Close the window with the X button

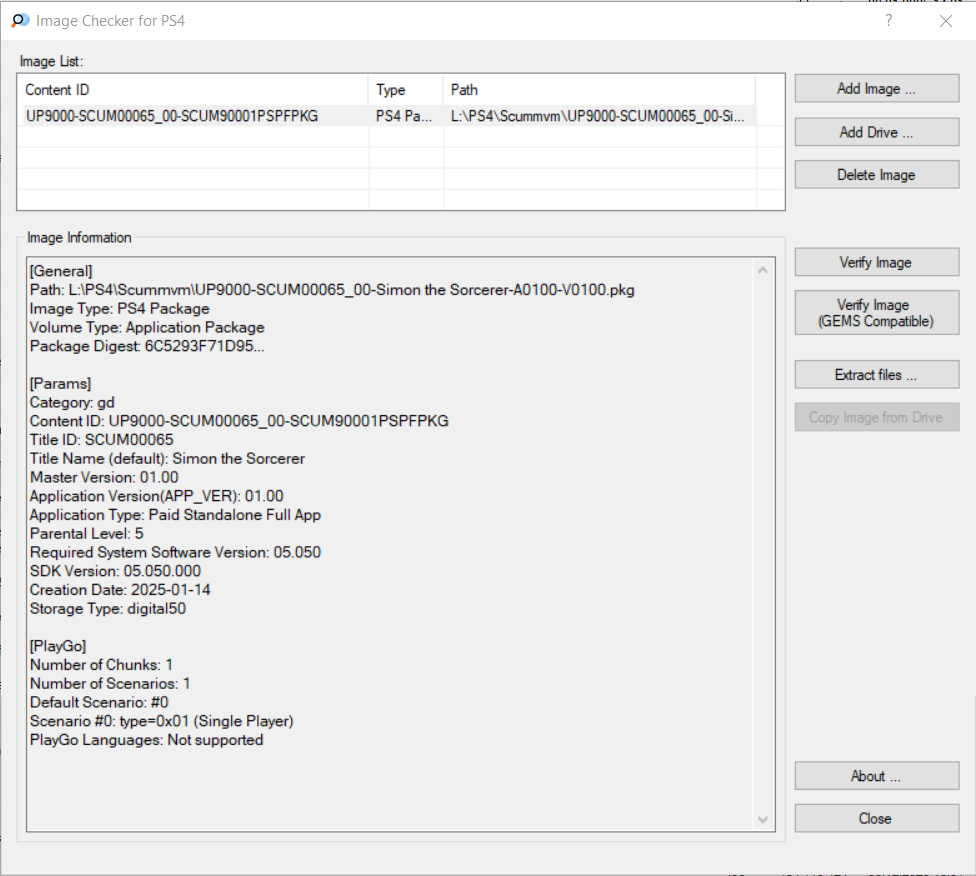pyautogui.click(x=946, y=21)
